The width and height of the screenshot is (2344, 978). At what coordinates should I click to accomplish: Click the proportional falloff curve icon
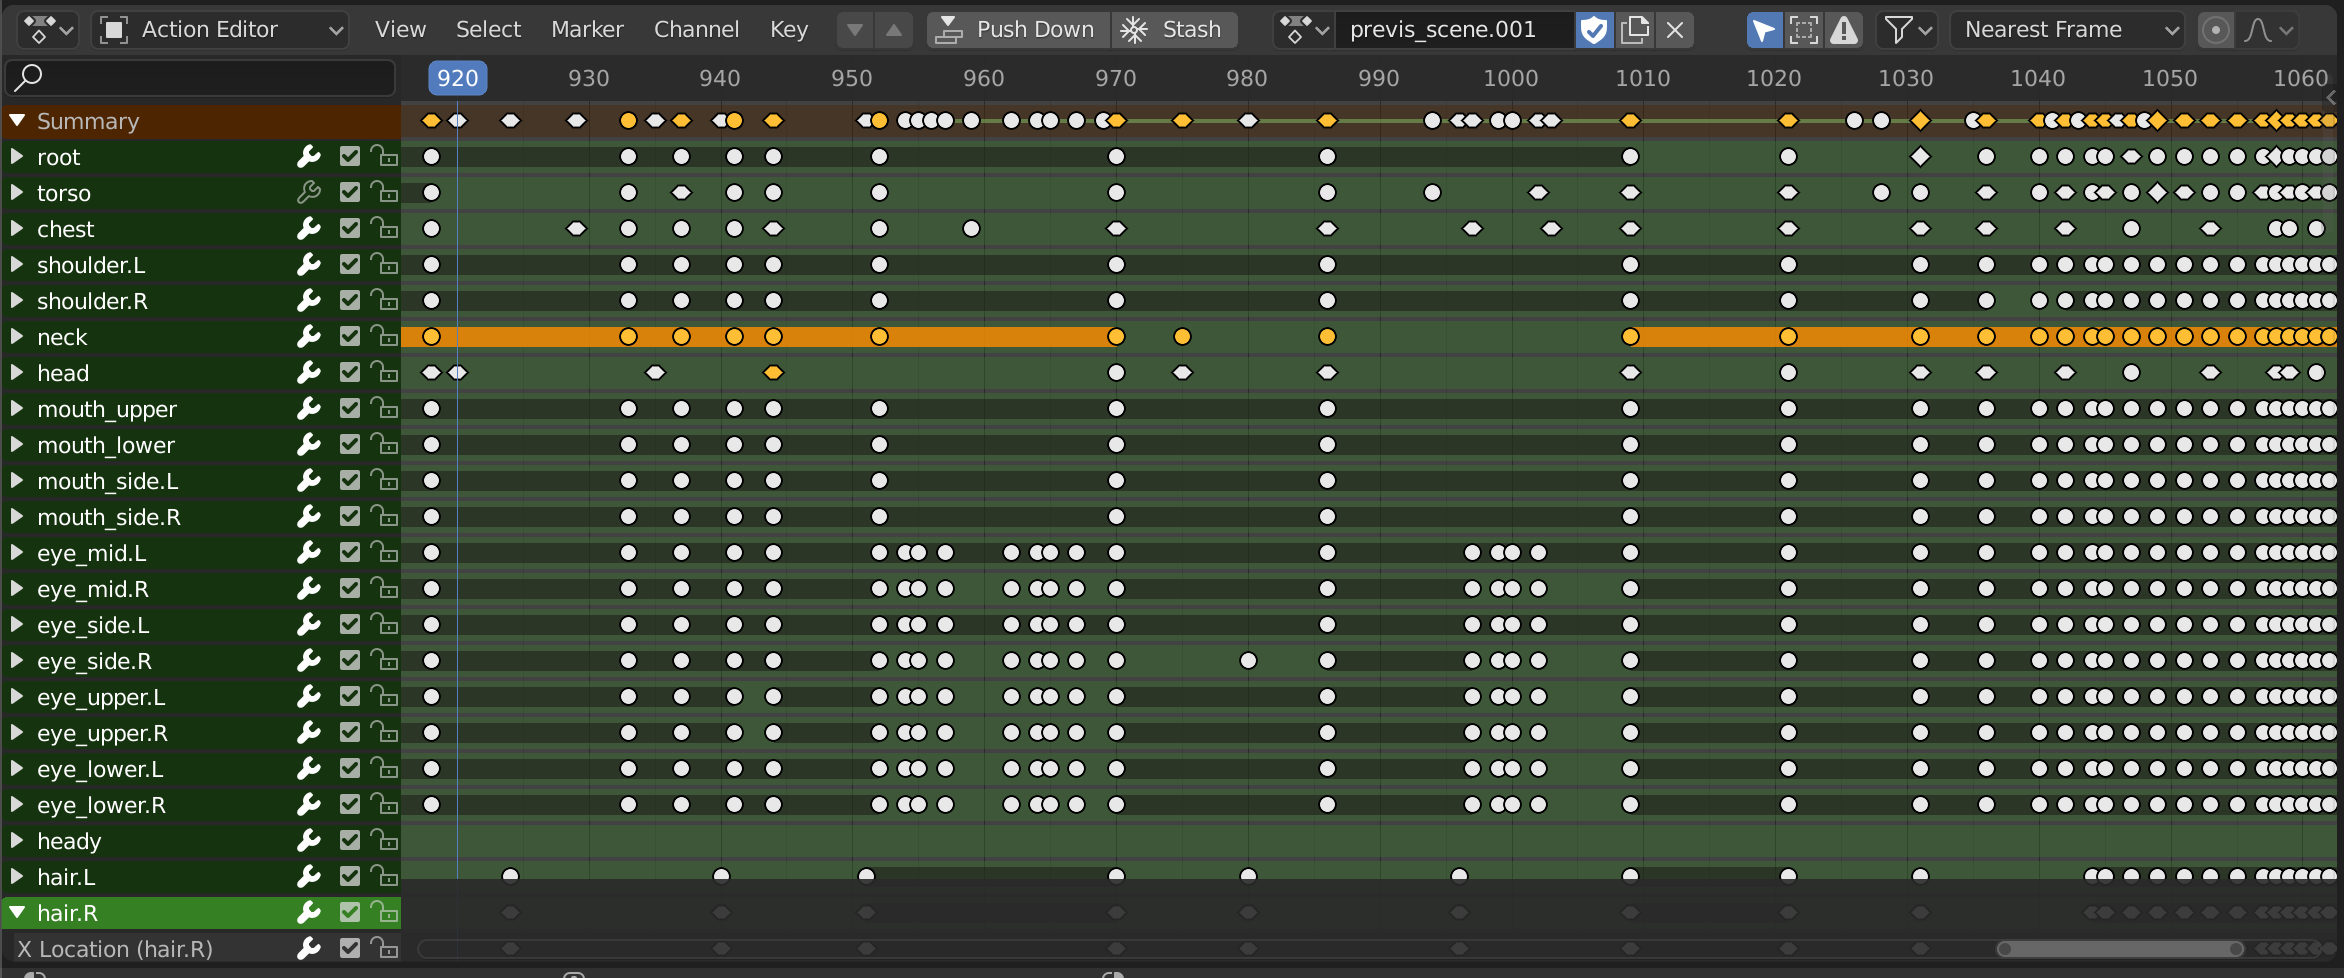click(2257, 30)
